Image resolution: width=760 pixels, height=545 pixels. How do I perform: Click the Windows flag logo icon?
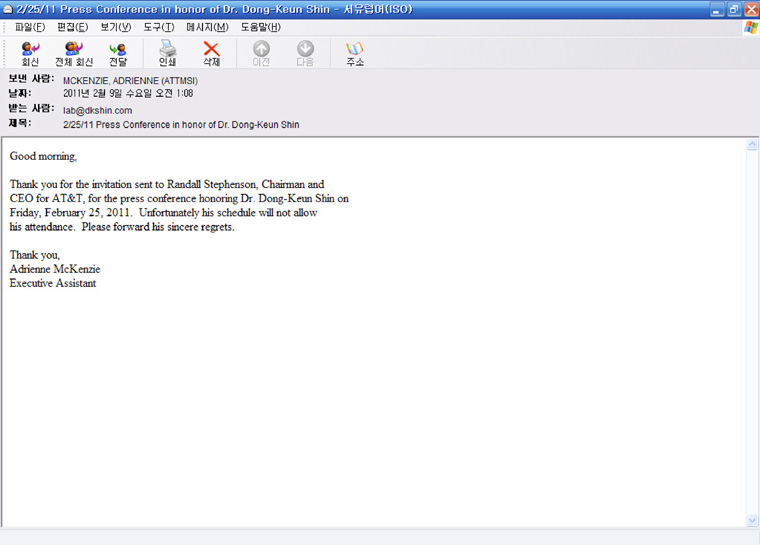751,28
